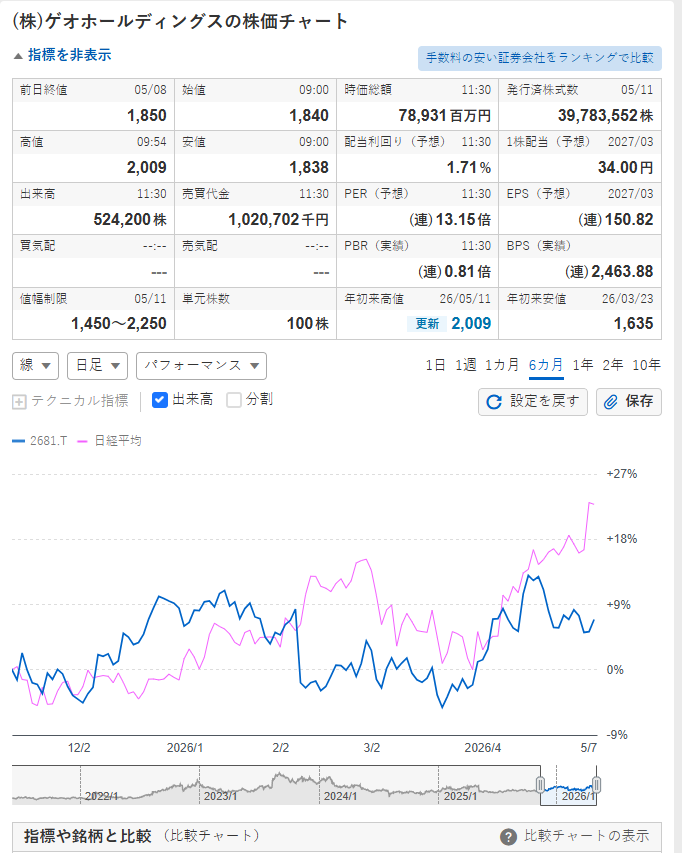Click 配当利回り value 1.71%
The image size is (682, 853).
pos(469,167)
